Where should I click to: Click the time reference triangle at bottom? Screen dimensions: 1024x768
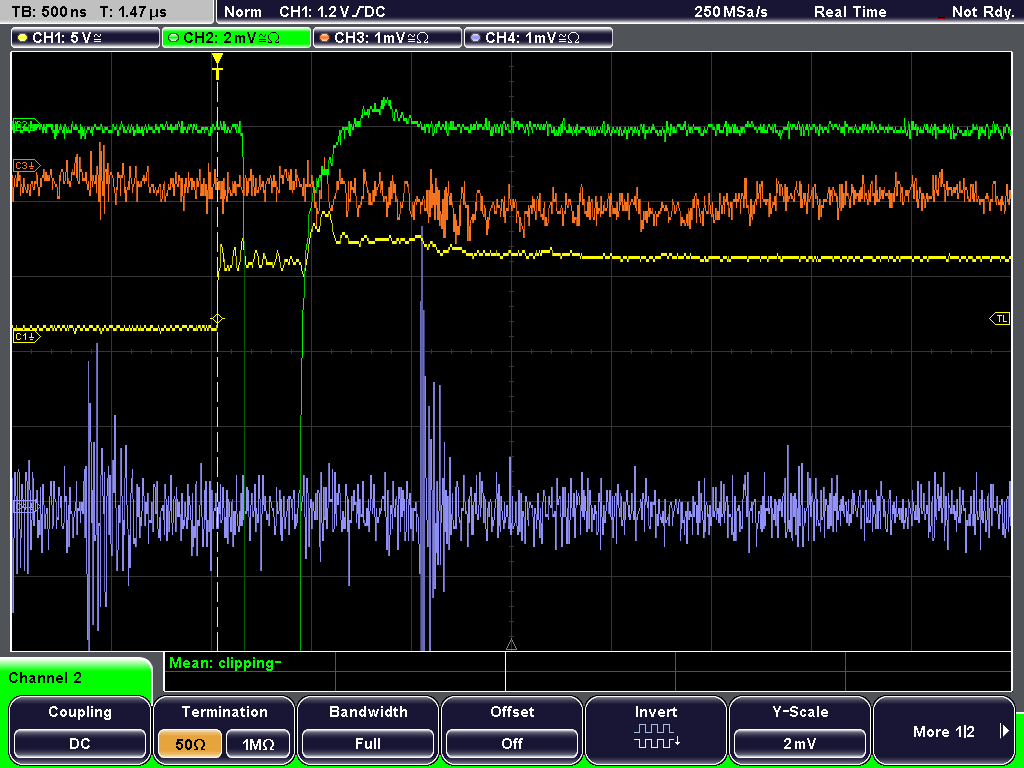511,645
